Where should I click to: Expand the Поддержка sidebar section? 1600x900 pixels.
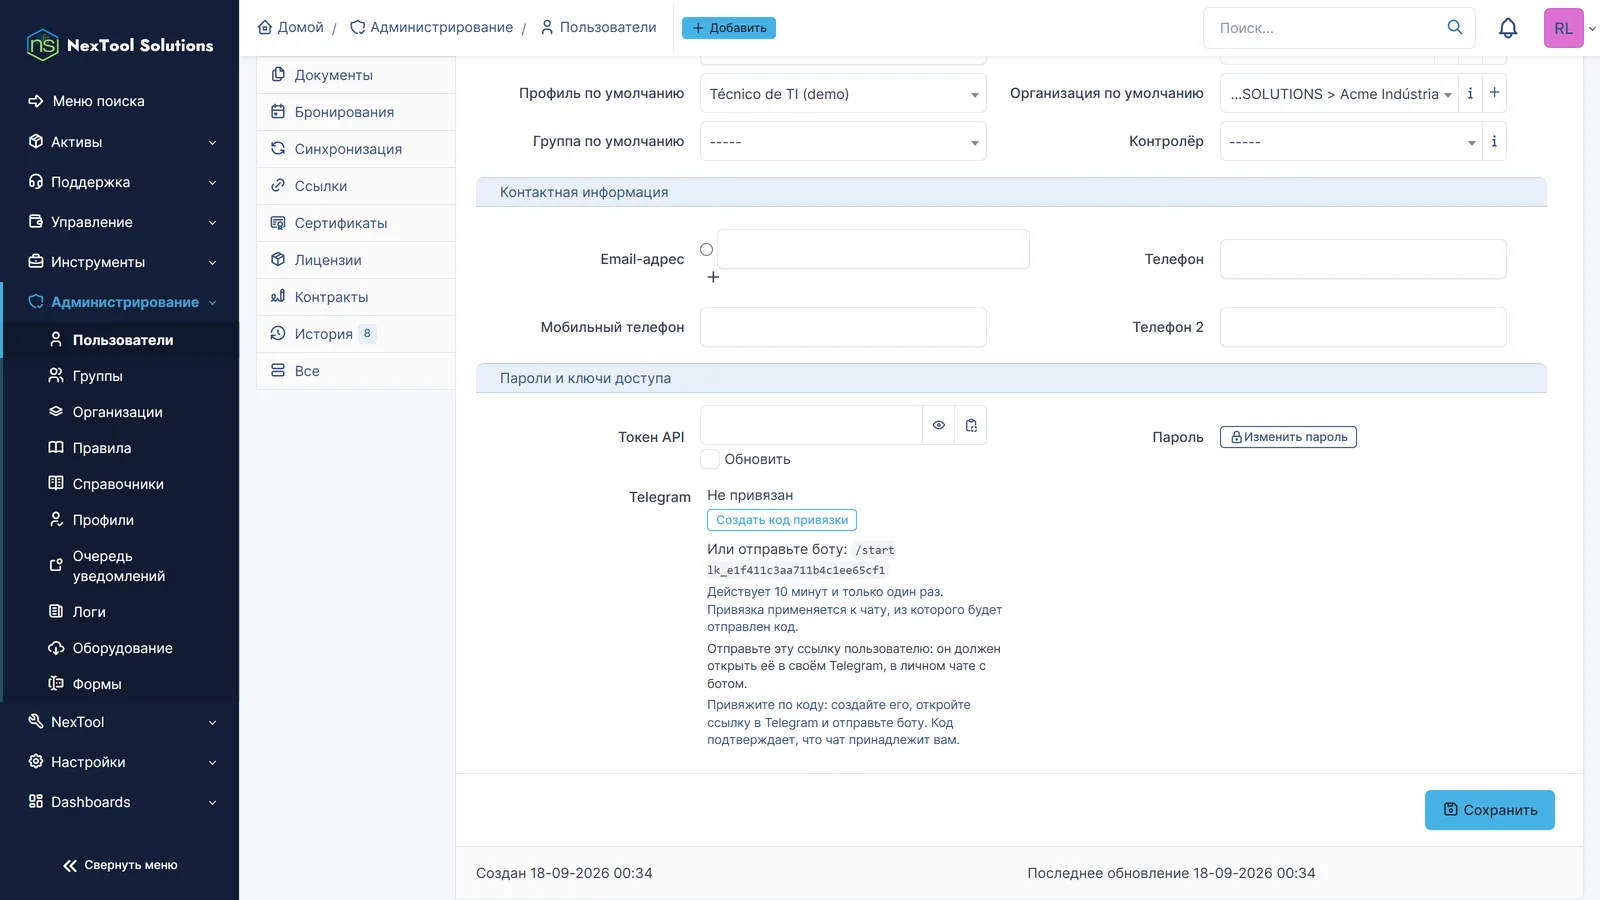(x=120, y=182)
